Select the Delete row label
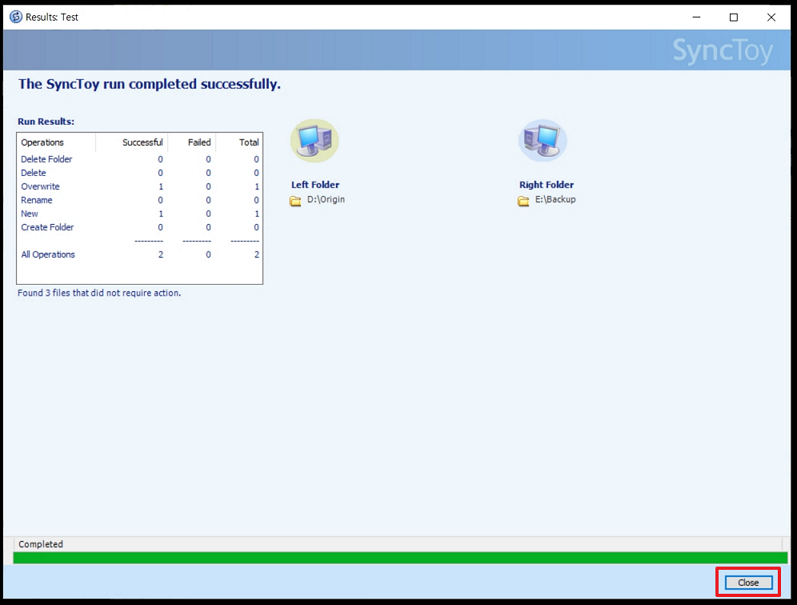 33,173
